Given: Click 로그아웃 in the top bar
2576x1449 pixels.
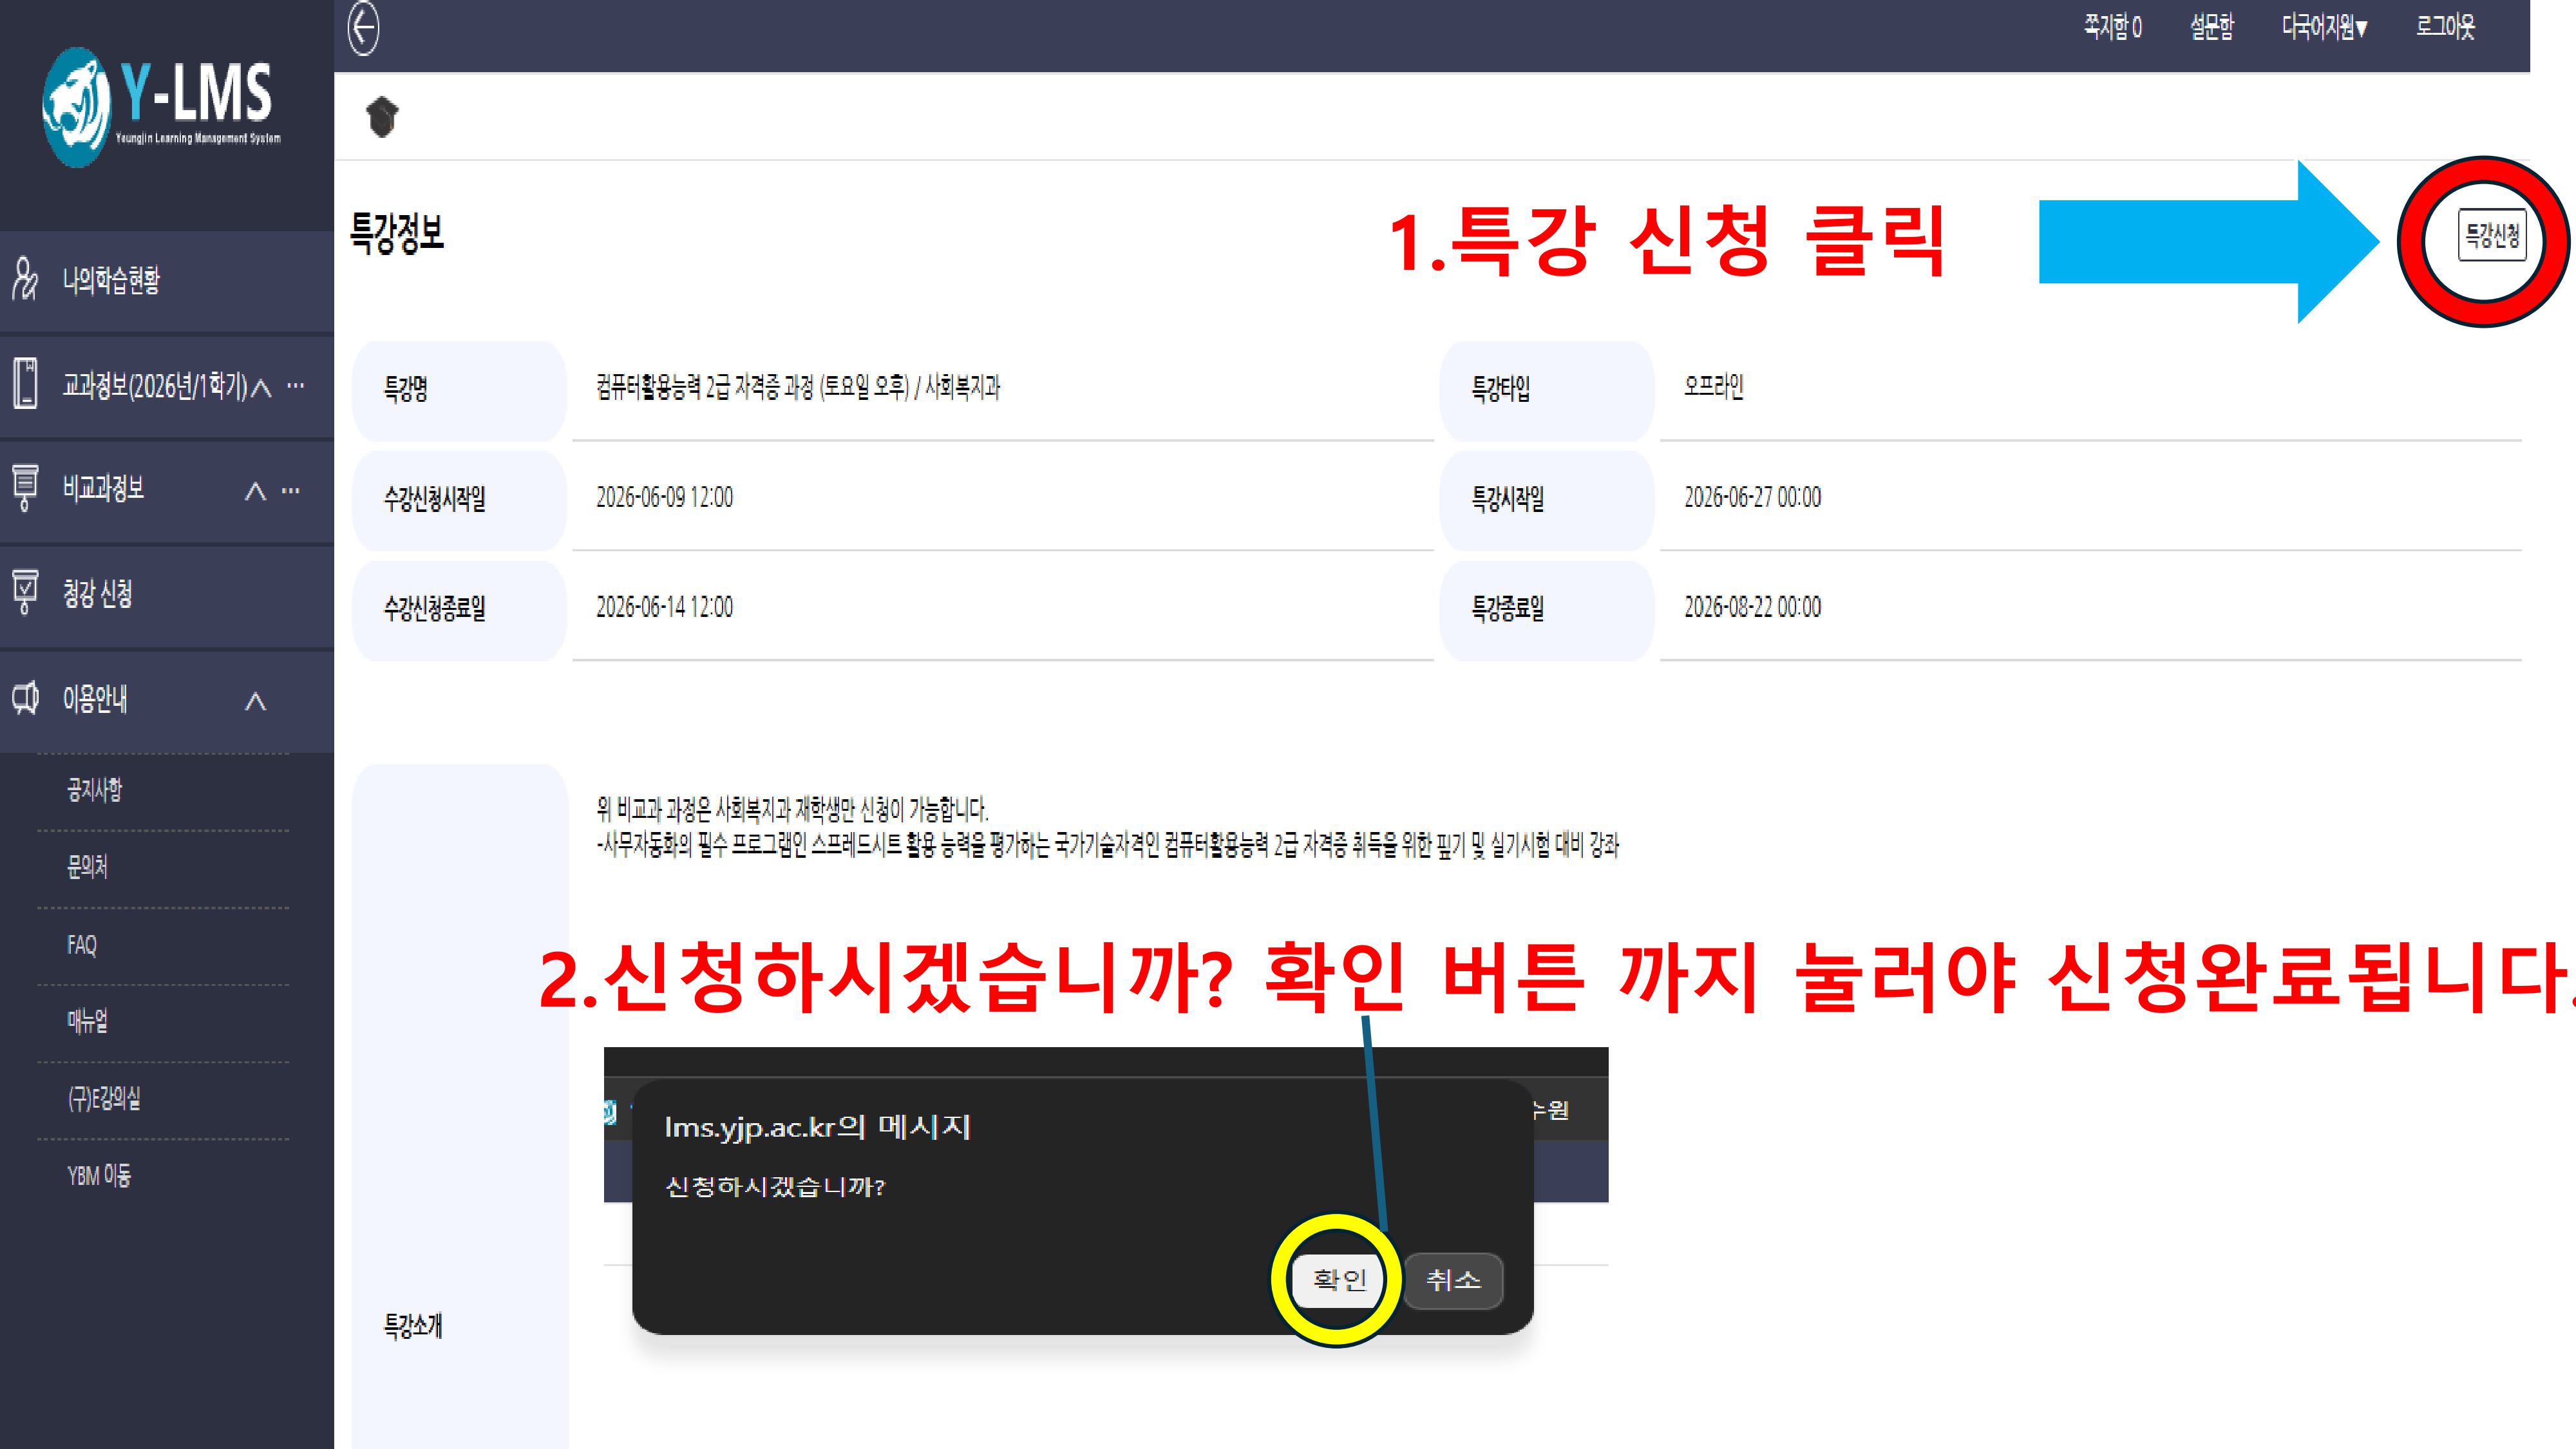Looking at the screenshot, I should tap(2445, 27).
